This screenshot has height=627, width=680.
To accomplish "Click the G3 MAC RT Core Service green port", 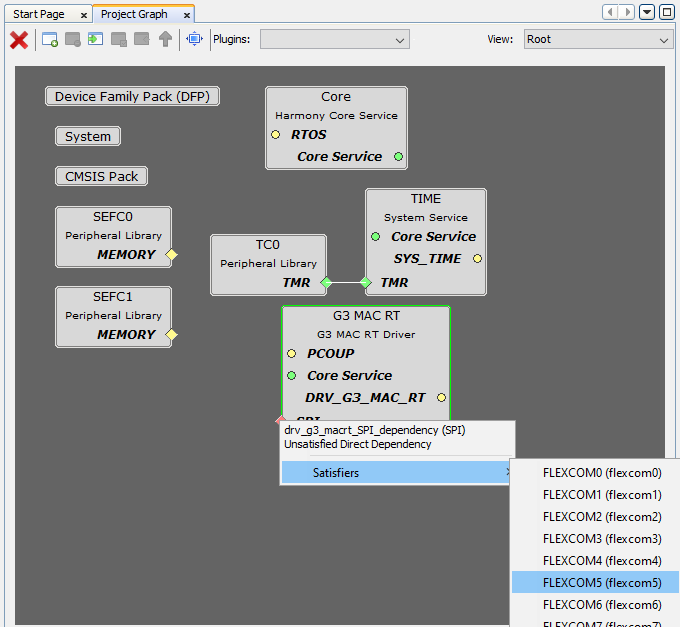I will pyautogui.click(x=291, y=376).
